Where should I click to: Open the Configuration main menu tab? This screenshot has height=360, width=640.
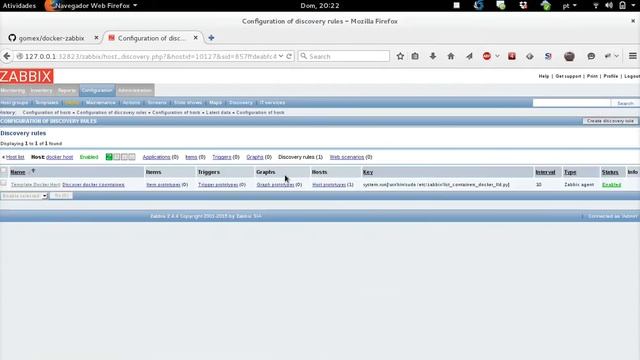pyautogui.click(x=97, y=90)
